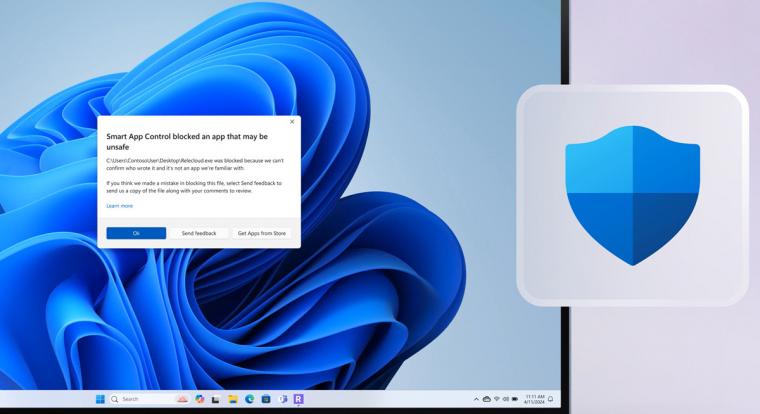The height and width of the screenshot is (414, 760).
Task: Open Wi-Fi network tray icon
Action: click(x=497, y=399)
